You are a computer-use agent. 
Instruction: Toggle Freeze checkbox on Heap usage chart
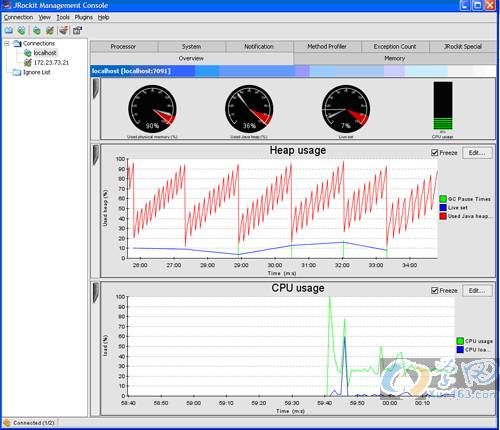point(434,153)
